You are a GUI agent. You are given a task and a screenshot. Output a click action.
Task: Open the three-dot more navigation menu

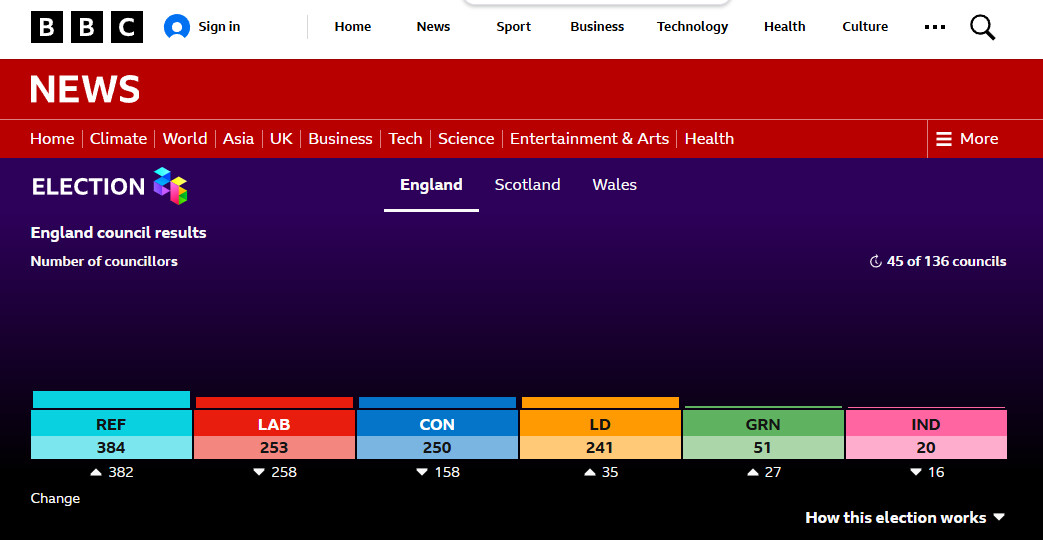pyautogui.click(x=935, y=27)
